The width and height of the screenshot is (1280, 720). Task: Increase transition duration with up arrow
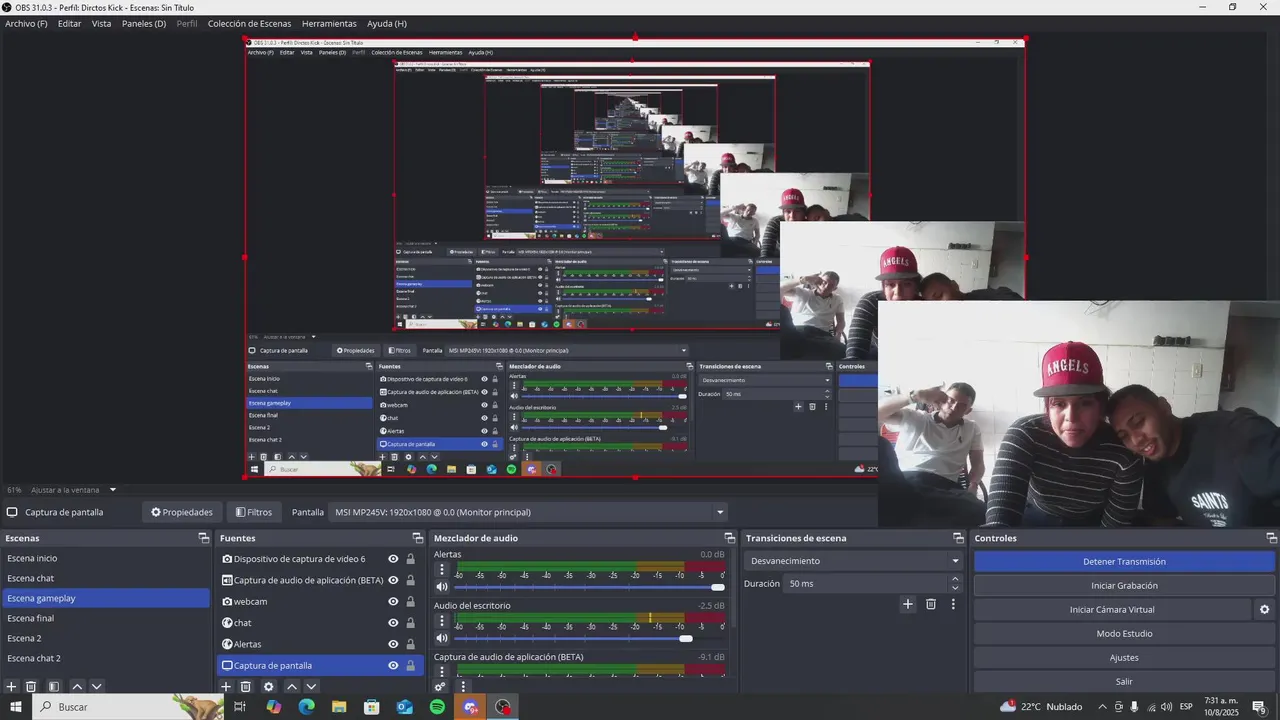click(955, 579)
